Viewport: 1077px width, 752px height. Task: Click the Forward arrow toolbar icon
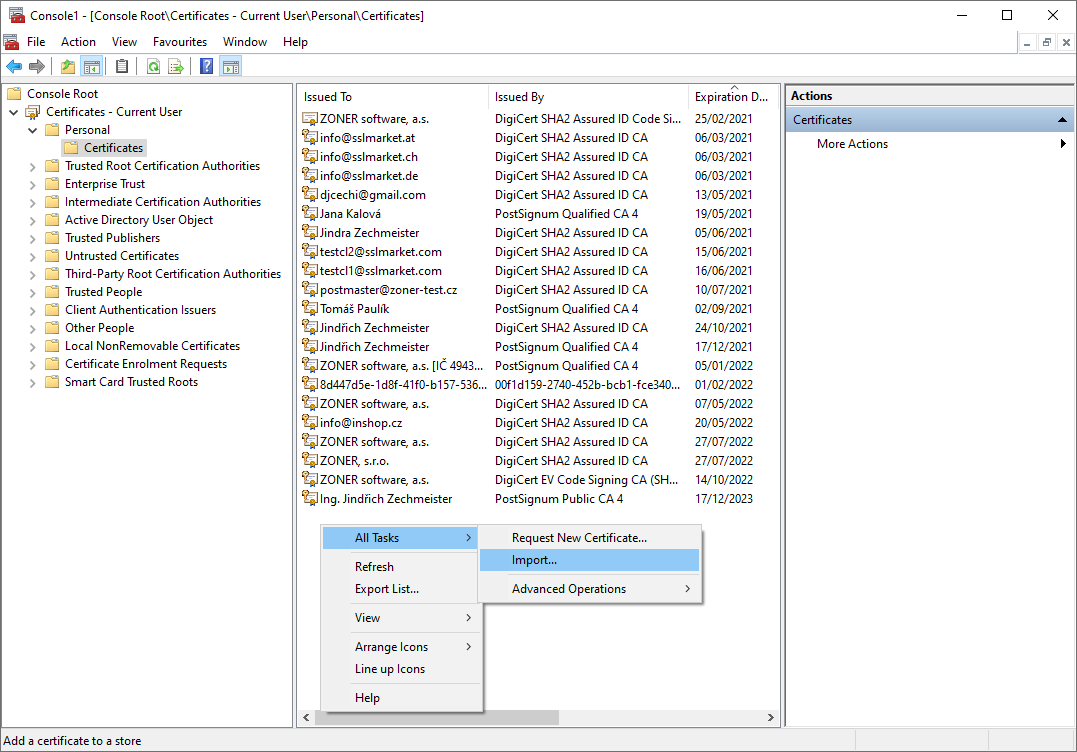pyautogui.click(x=37, y=67)
